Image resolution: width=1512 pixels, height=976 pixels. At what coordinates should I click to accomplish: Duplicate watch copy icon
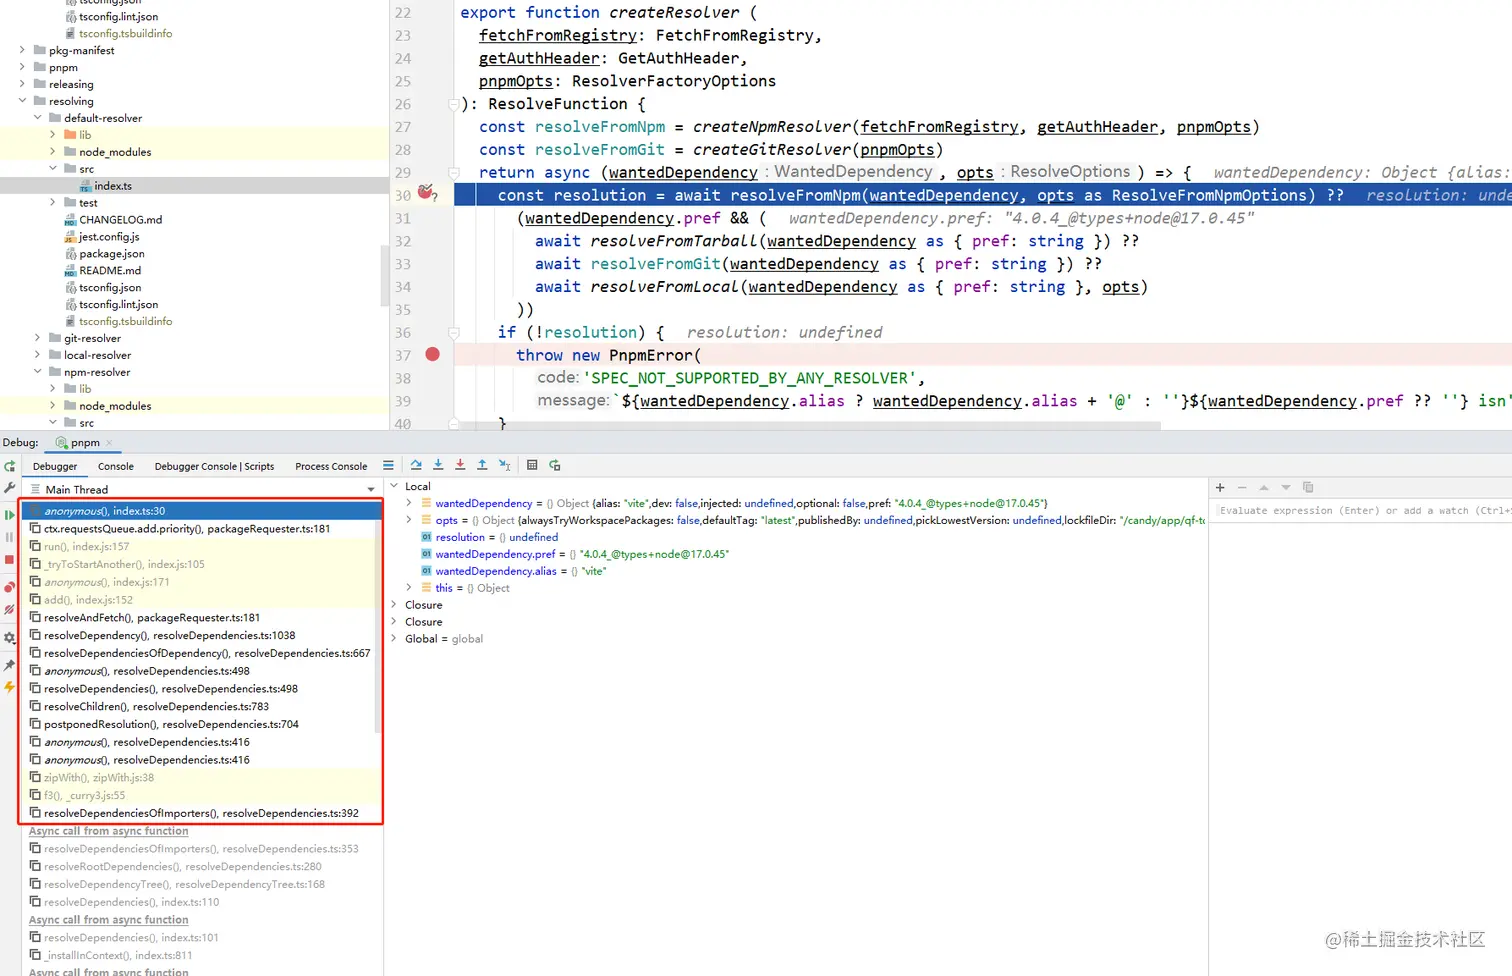click(1308, 488)
